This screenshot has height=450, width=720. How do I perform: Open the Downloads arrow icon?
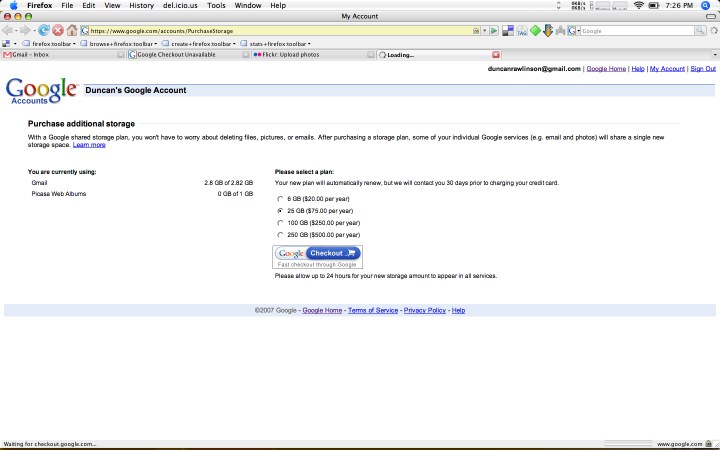[548, 31]
